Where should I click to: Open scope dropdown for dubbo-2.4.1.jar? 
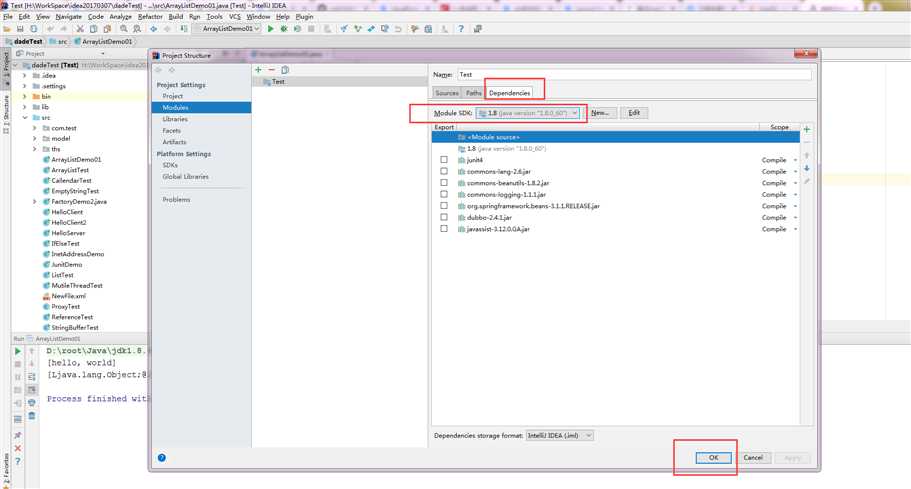[795, 218]
